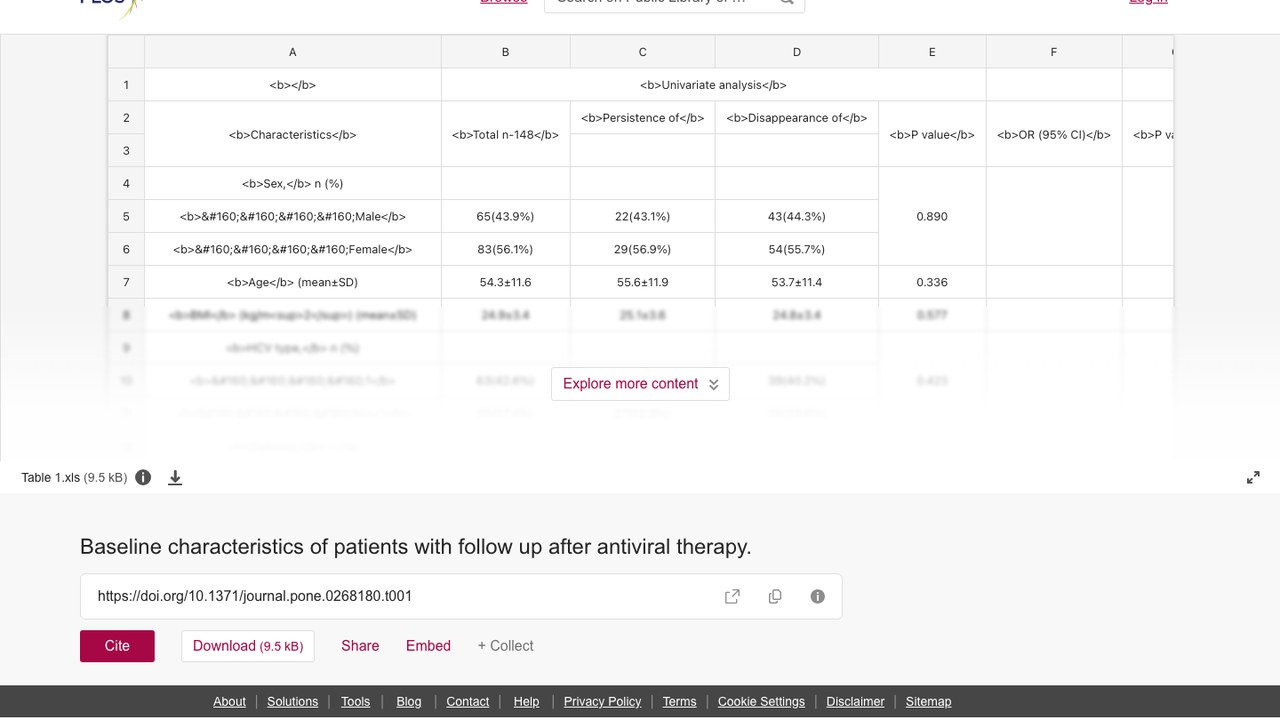Click the P value cell 0.336

[x=932, y=282]
